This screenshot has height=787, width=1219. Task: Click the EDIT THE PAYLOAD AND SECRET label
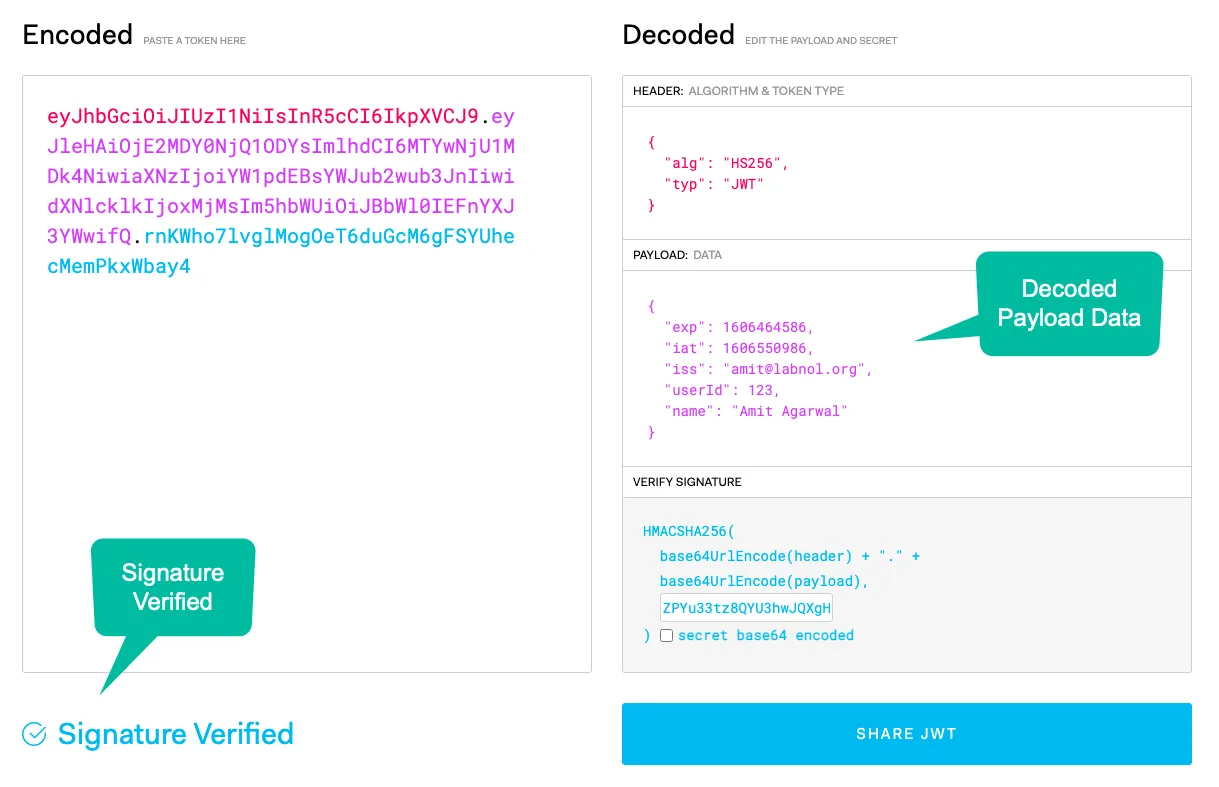click(820, 40)
